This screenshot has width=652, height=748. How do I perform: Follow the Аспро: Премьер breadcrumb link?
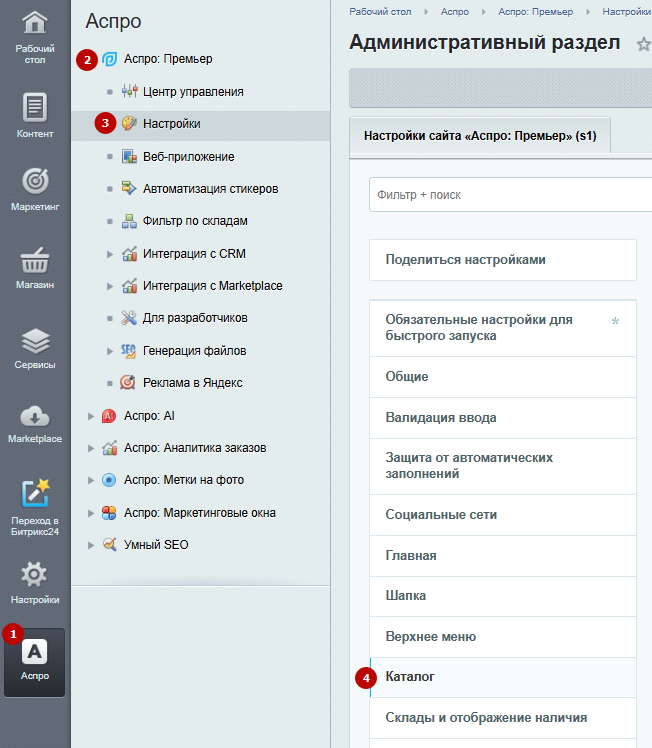536,12
